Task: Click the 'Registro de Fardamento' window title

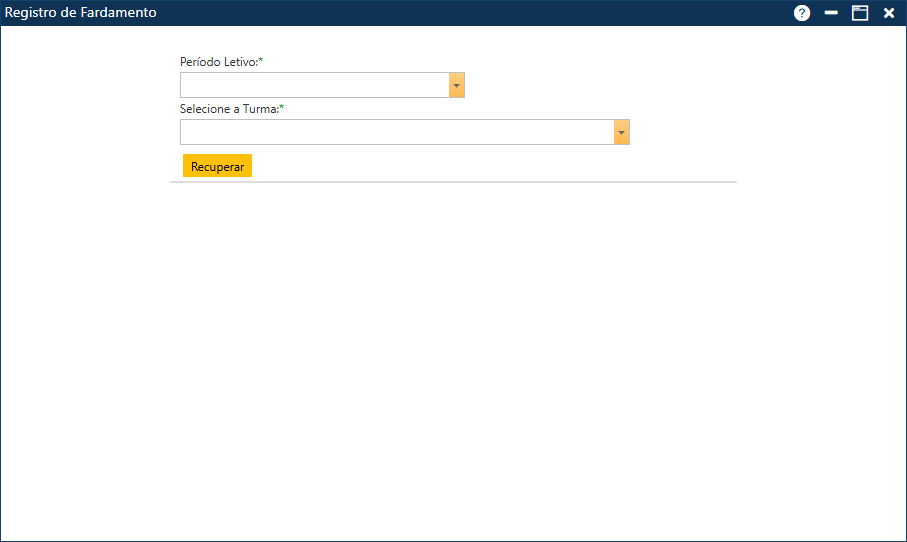Action: (81, 13)
